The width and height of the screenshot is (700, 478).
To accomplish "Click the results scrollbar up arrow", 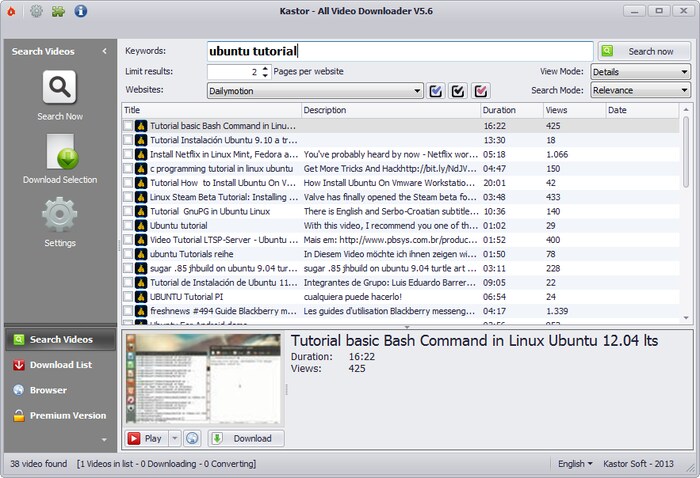I will pos(686,109).
